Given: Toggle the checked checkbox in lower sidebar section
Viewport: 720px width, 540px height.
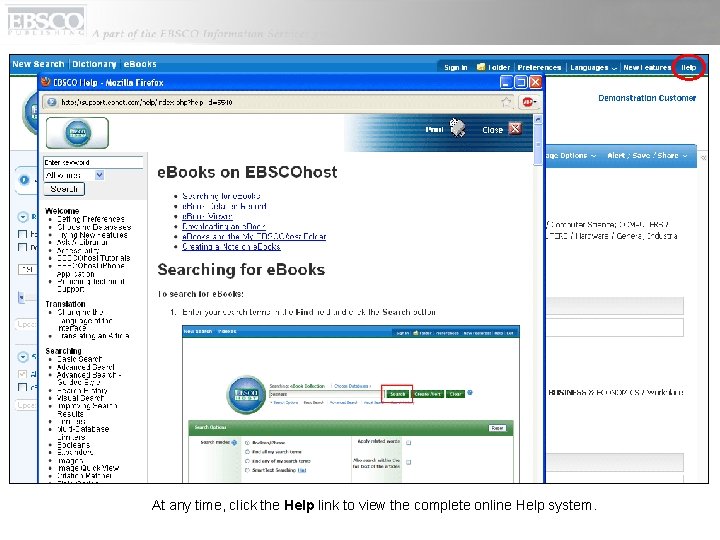Looking at the screenshot, I should [22, 374].
